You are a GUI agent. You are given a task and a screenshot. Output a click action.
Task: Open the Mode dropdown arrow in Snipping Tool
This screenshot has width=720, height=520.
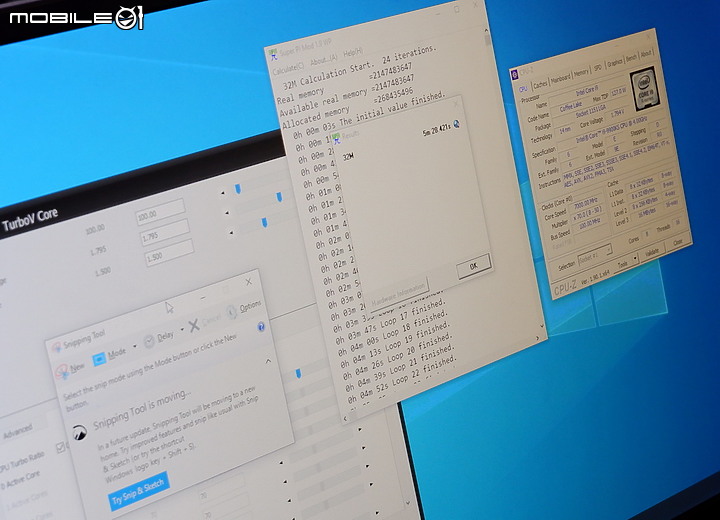click(135, 345)
